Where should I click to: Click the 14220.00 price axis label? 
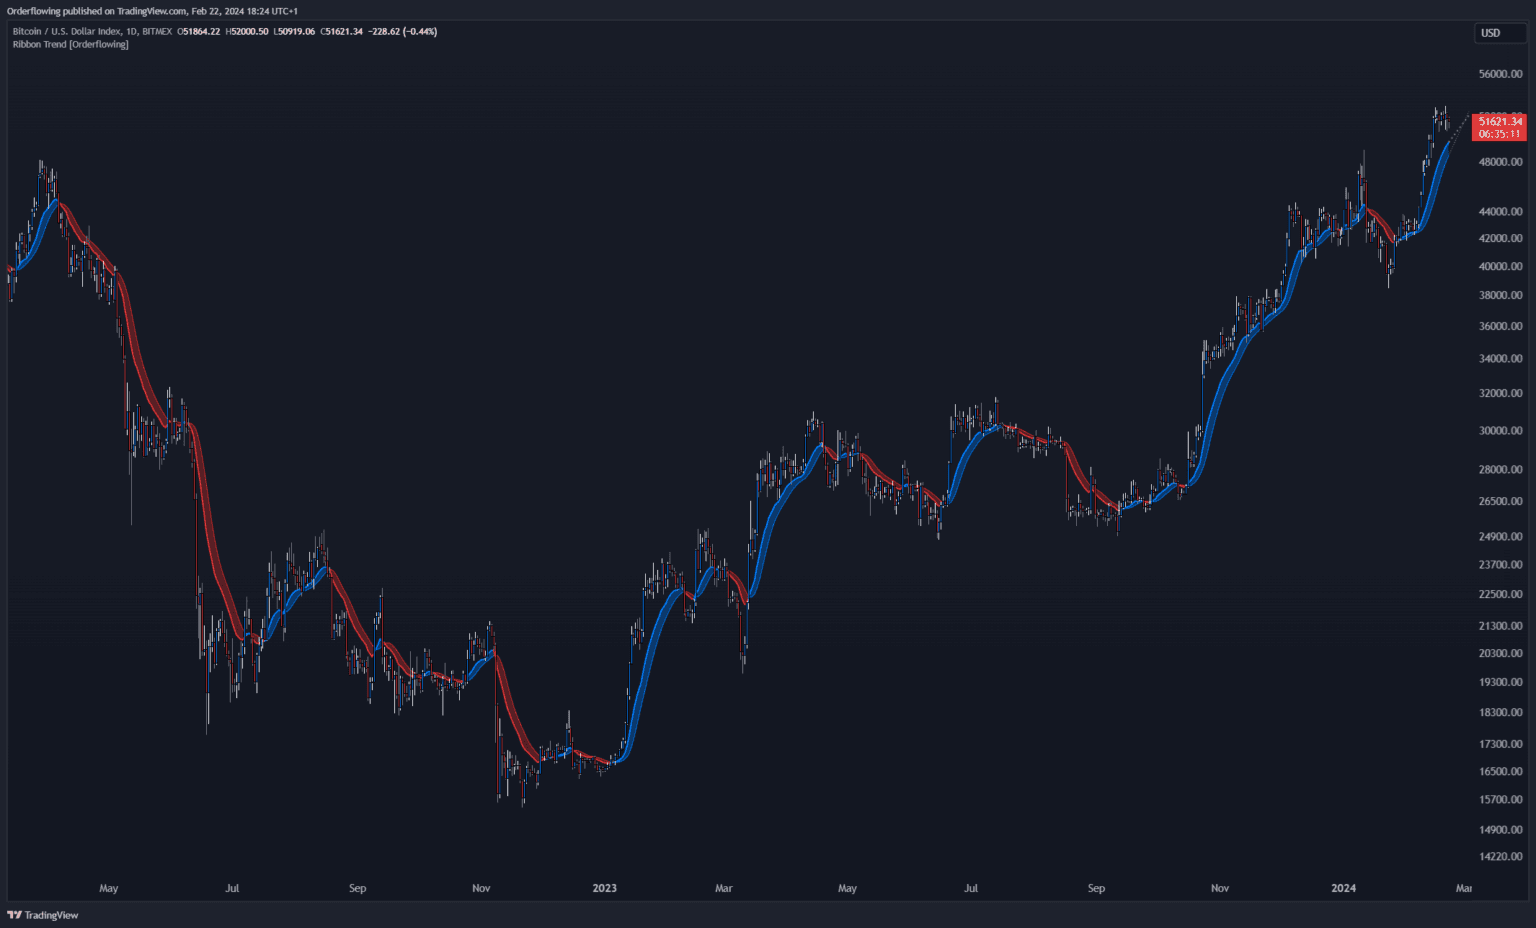point(1500,856)
